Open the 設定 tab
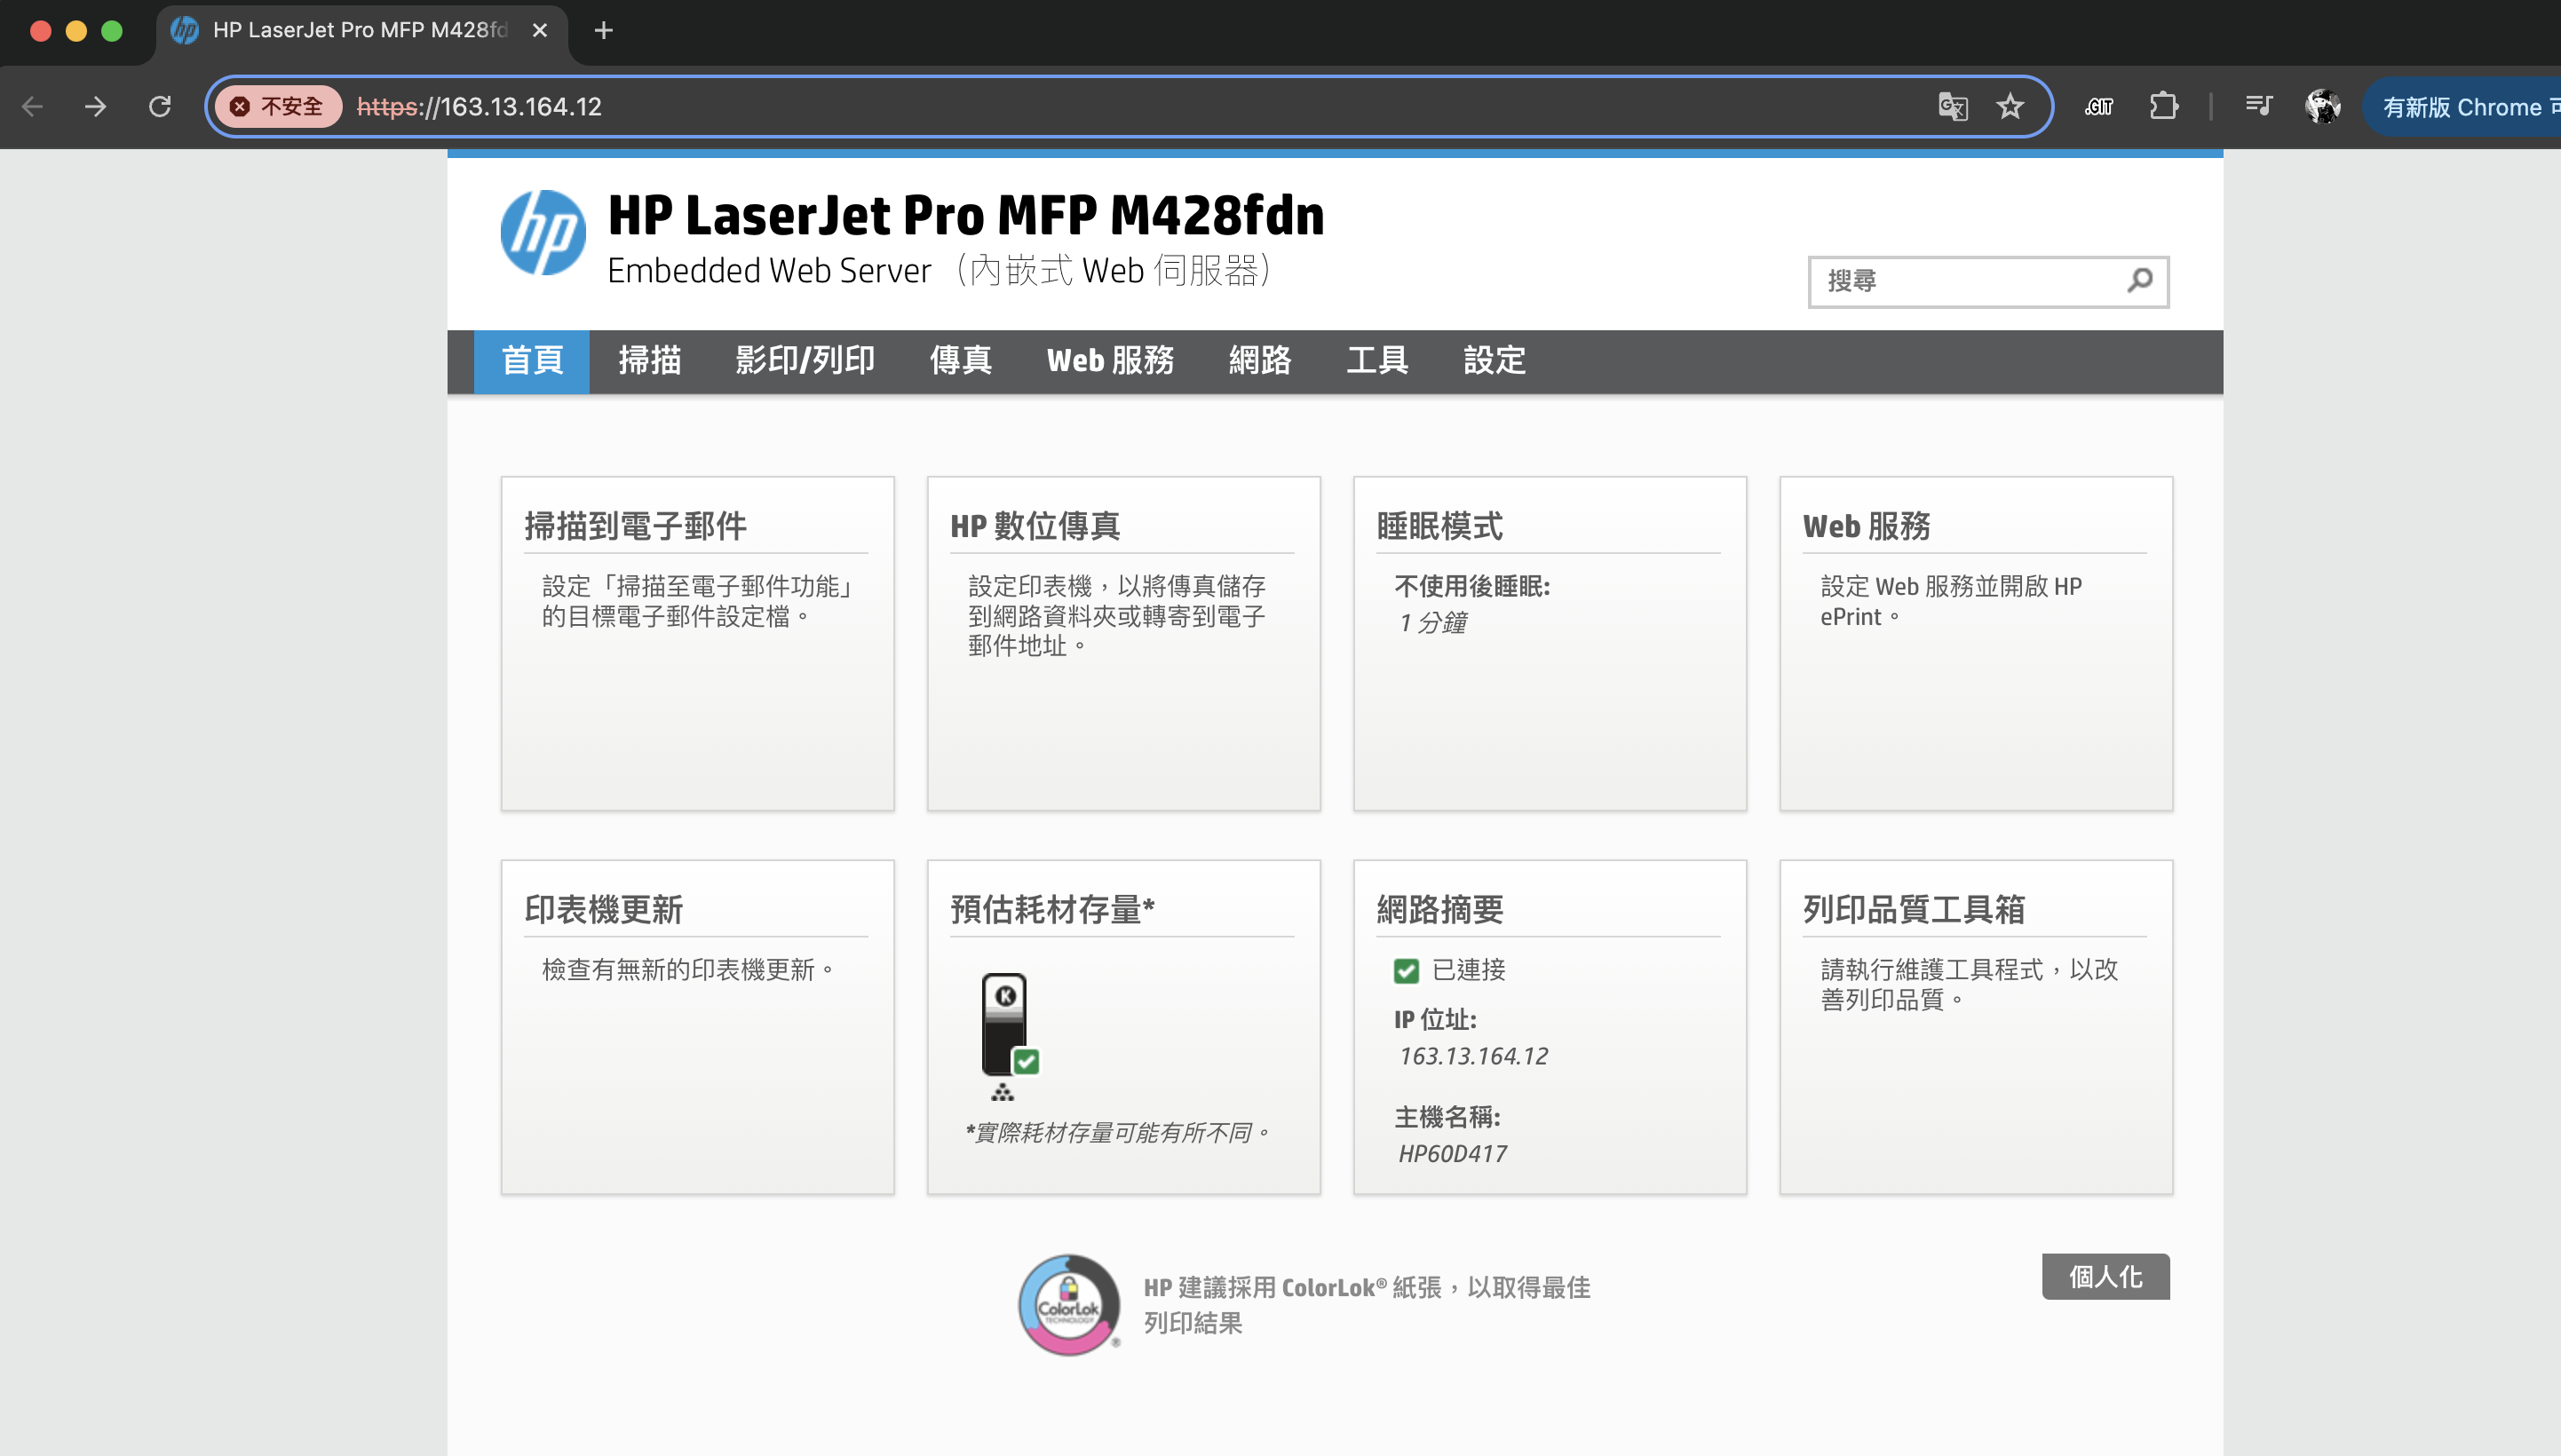 coord(1494,361)
